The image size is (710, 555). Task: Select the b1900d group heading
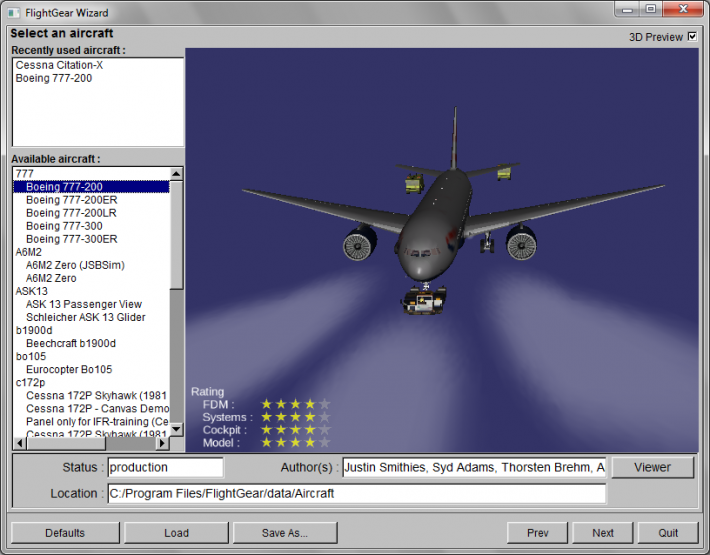pyautogui.click(x=34, y=330)
